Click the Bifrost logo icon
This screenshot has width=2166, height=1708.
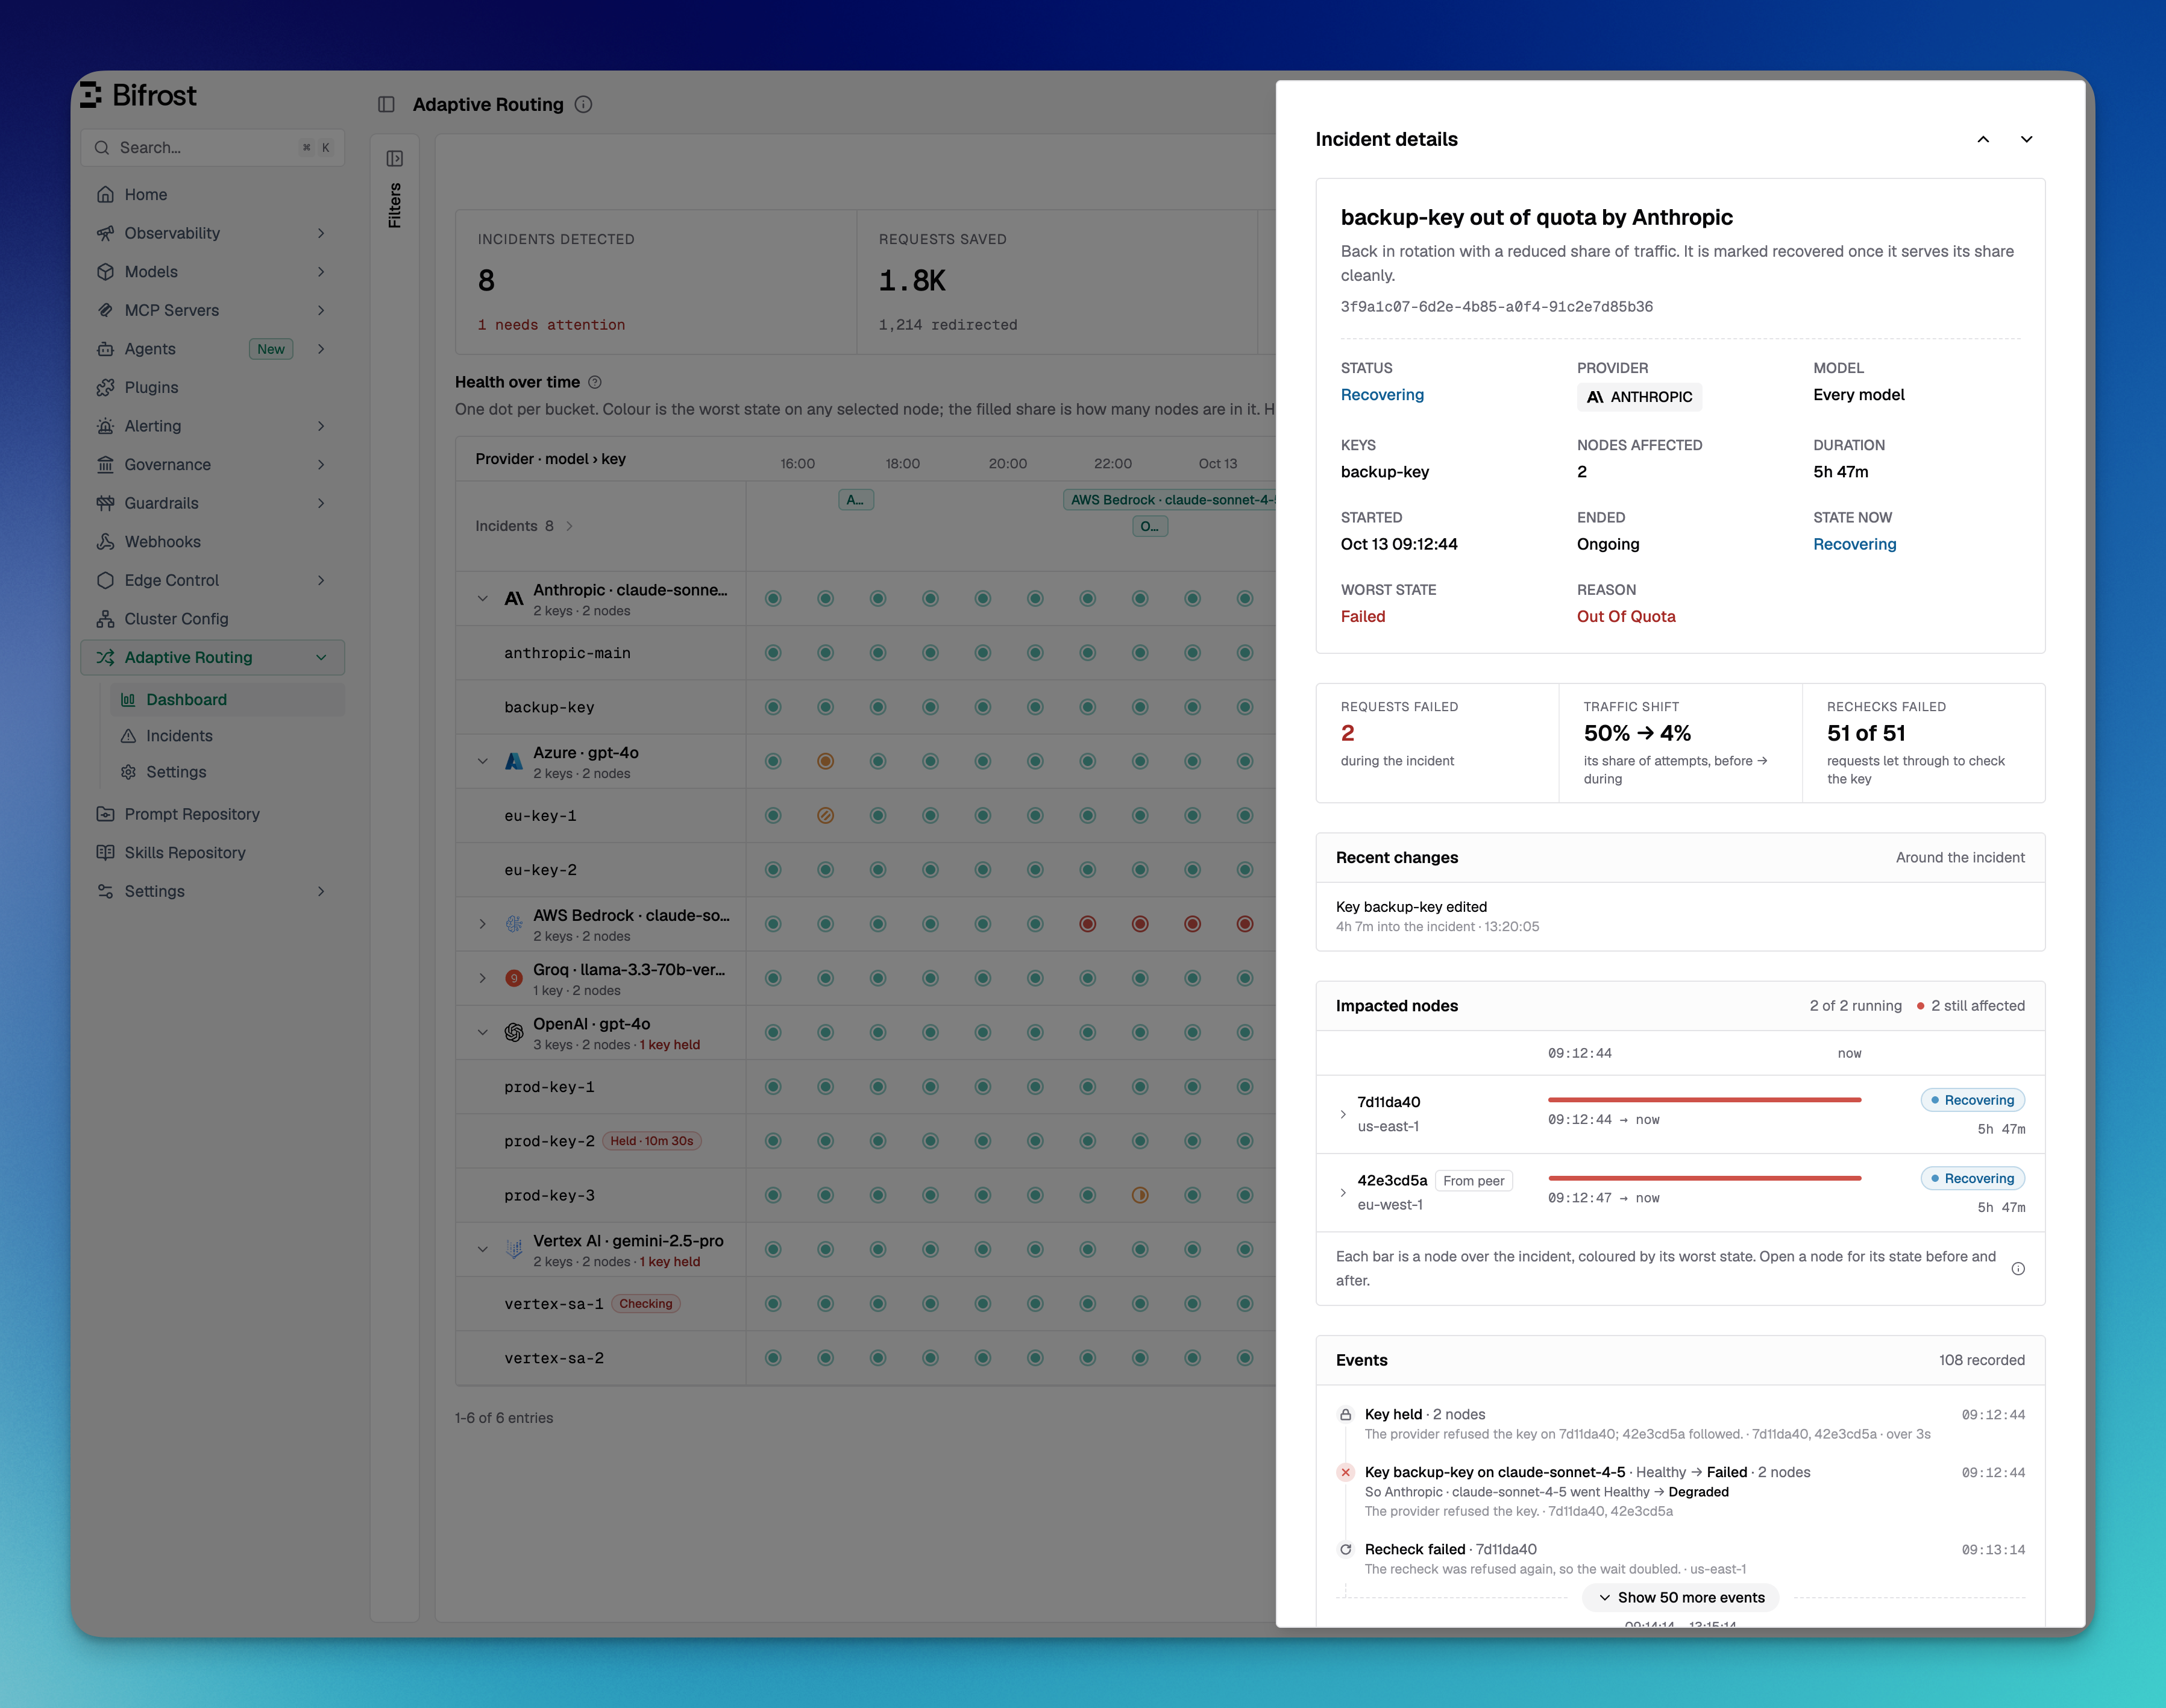pyautogui.click(x=91, y=95)
